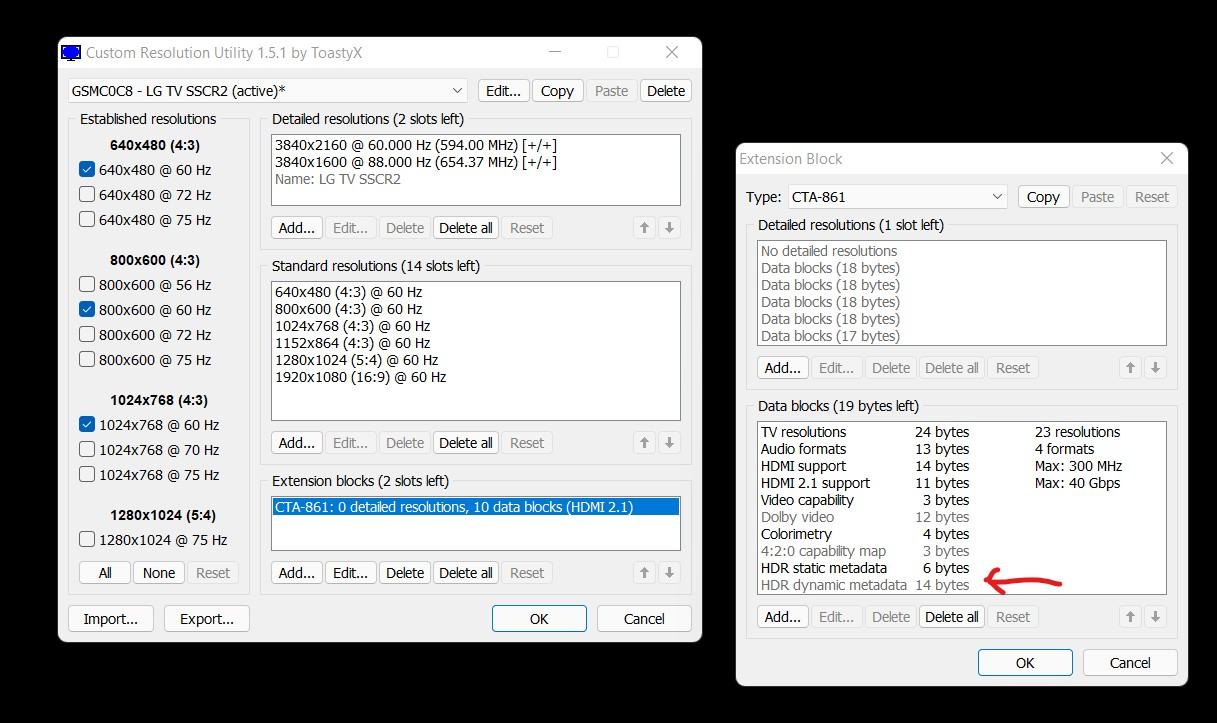Image resolution: width=1217 pixels, height=723 pixels.
Task: Select HDMI 2.1 support data block
Action: pyautogui.click(x=962, y=483)
